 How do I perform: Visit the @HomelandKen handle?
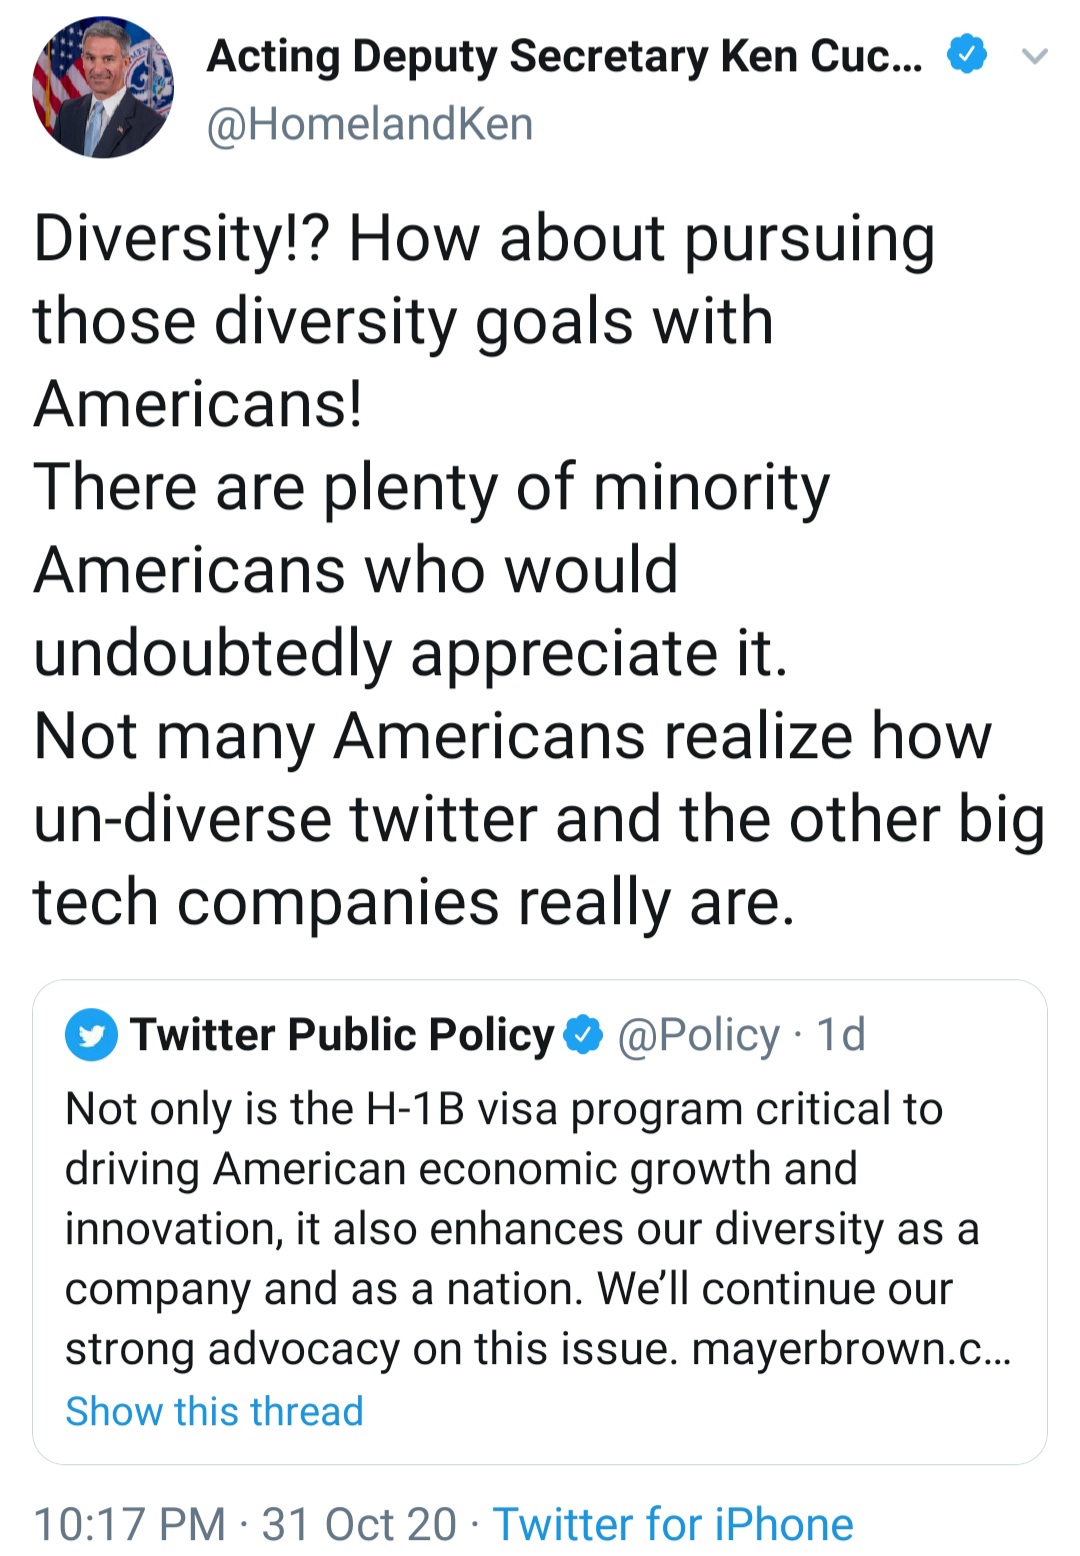coord(370,125)
